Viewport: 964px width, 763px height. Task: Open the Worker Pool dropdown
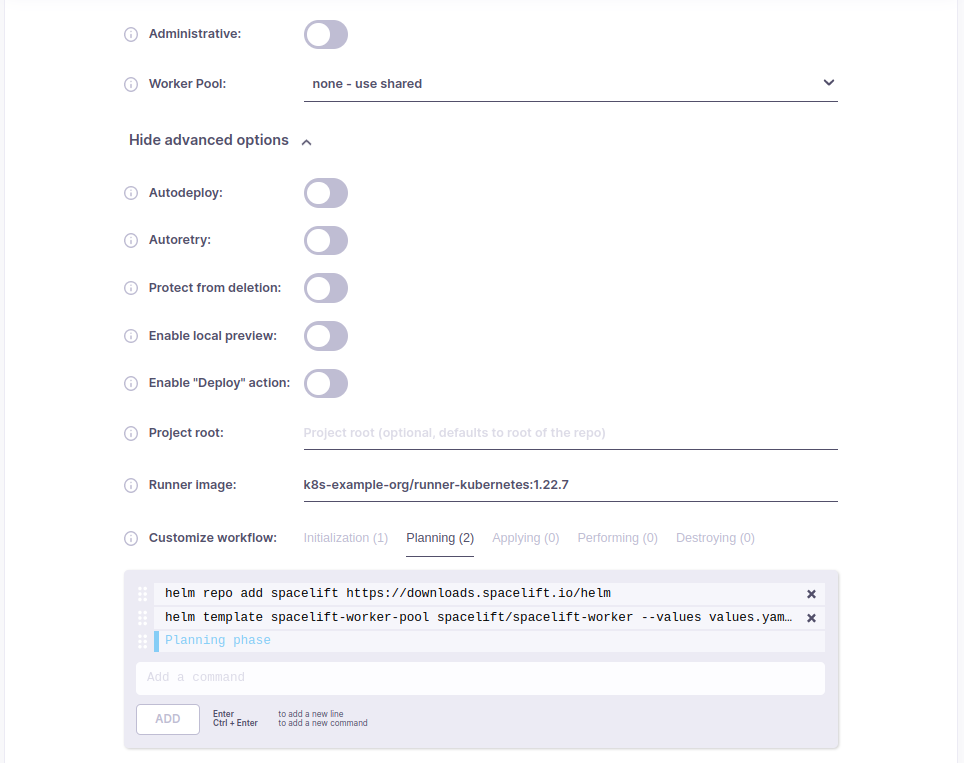click(x=569, y=84)
